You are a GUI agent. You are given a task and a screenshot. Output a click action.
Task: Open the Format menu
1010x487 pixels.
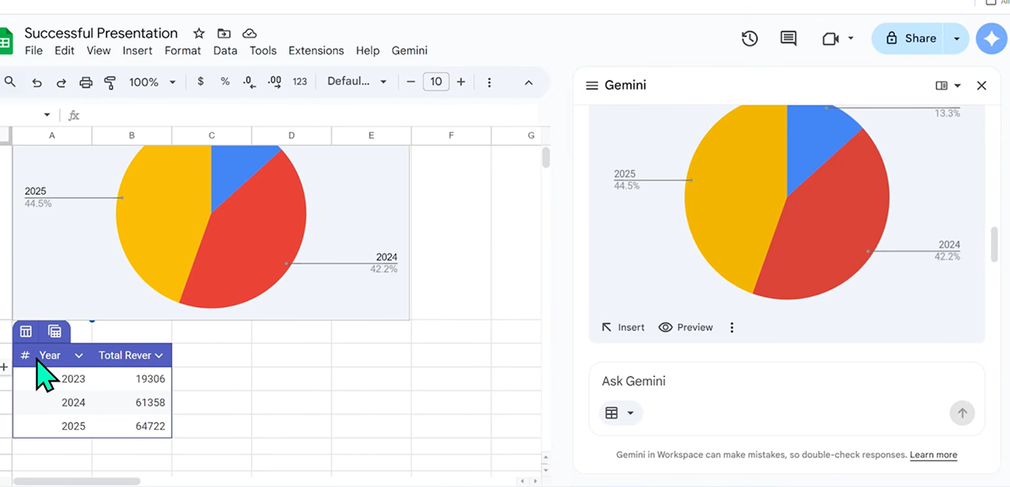point(183,50)
